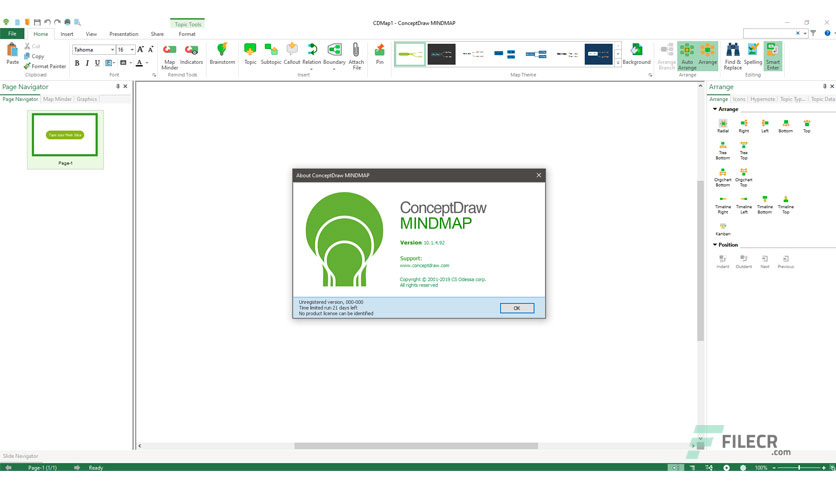The width and height of the screenshot is (836, 484).
Task: Select Timeline Top layout
Action: (x=785, y=205)
